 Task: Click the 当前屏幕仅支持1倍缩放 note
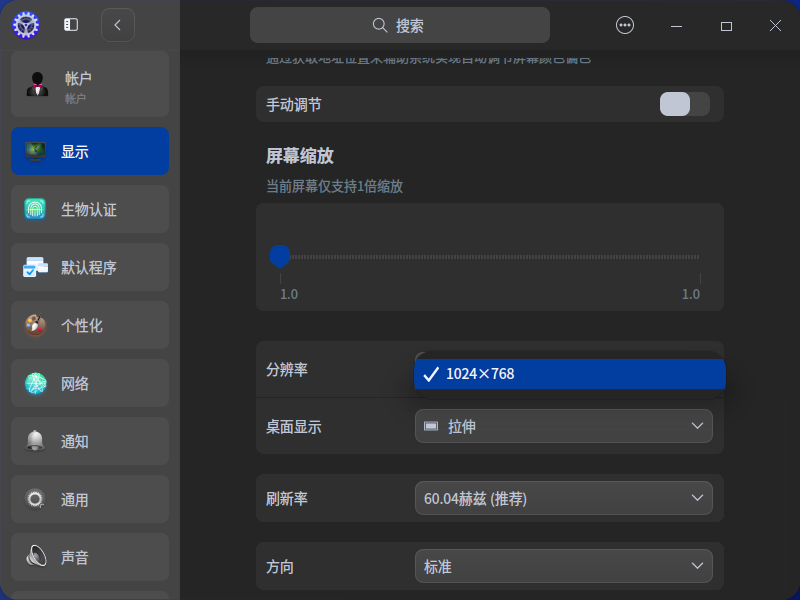click(x=334, y=186)
